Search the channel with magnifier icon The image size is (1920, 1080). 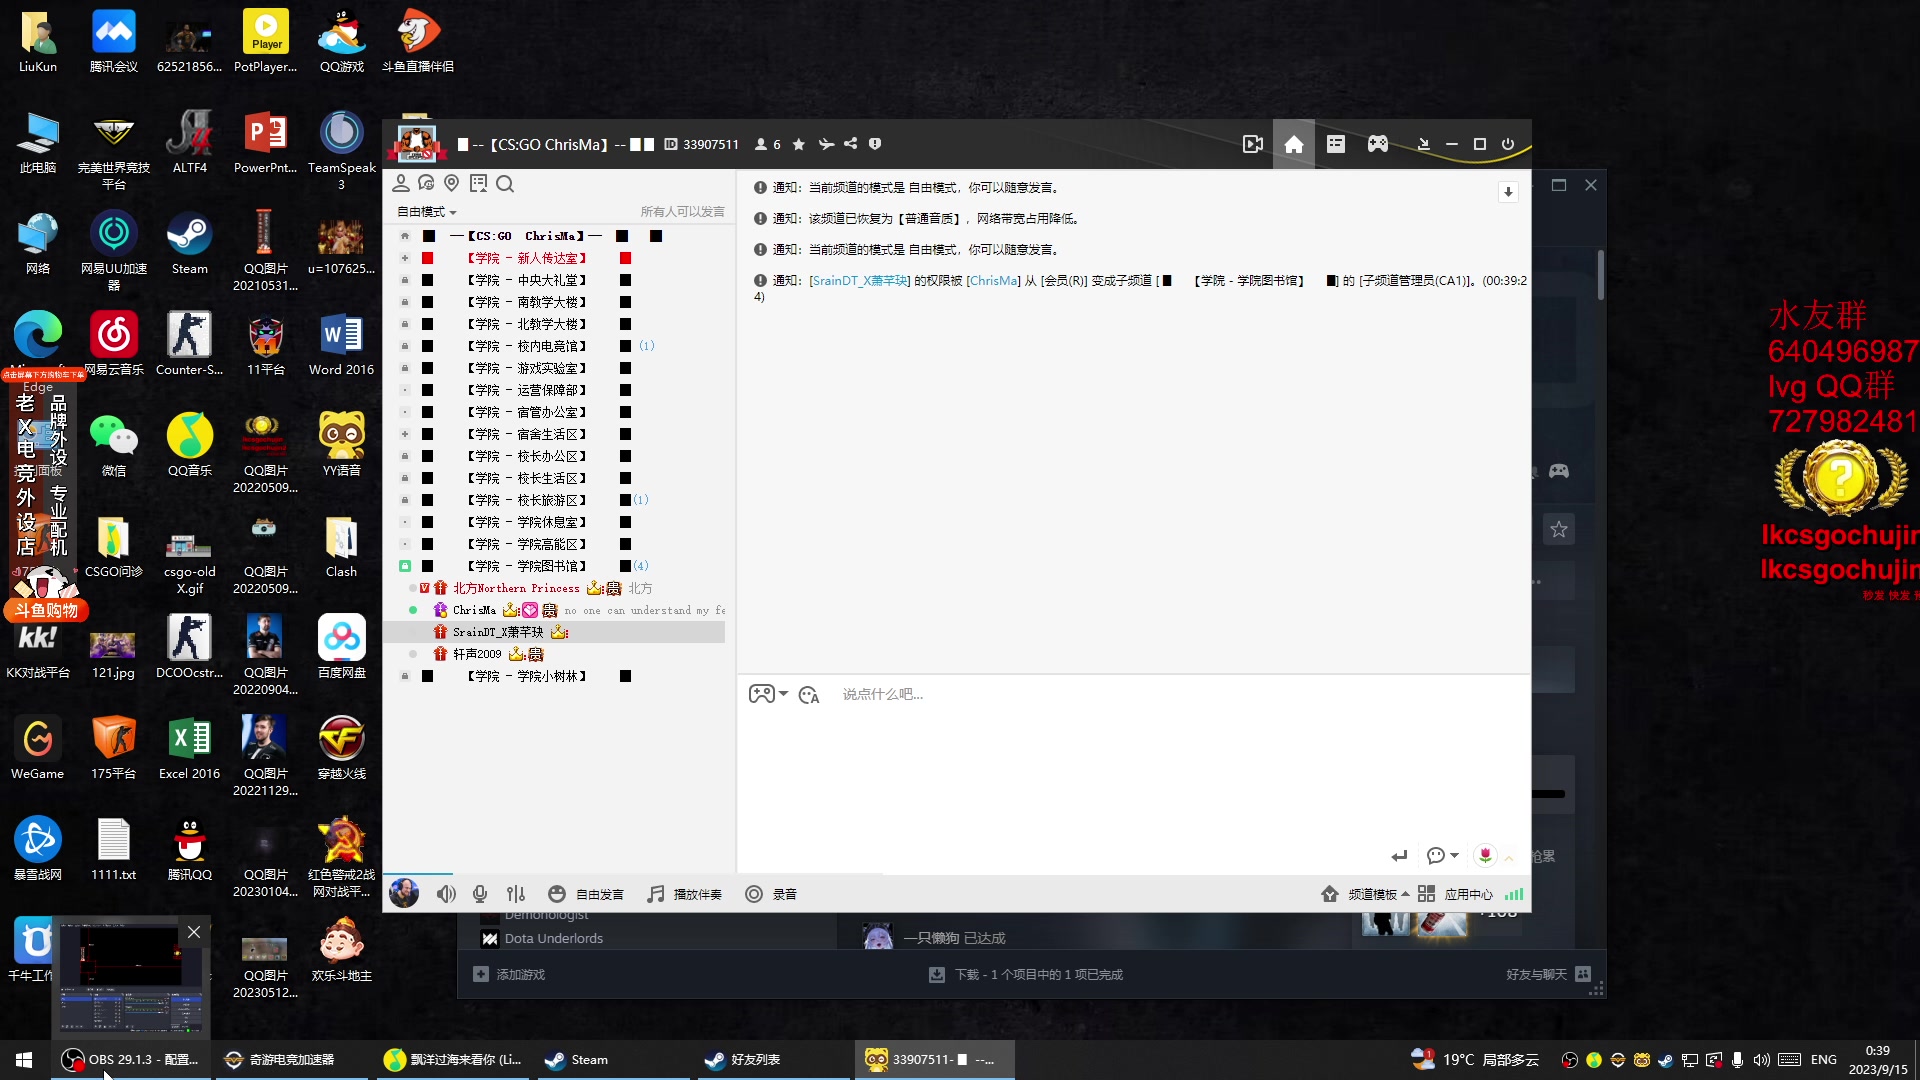(505, 183)
